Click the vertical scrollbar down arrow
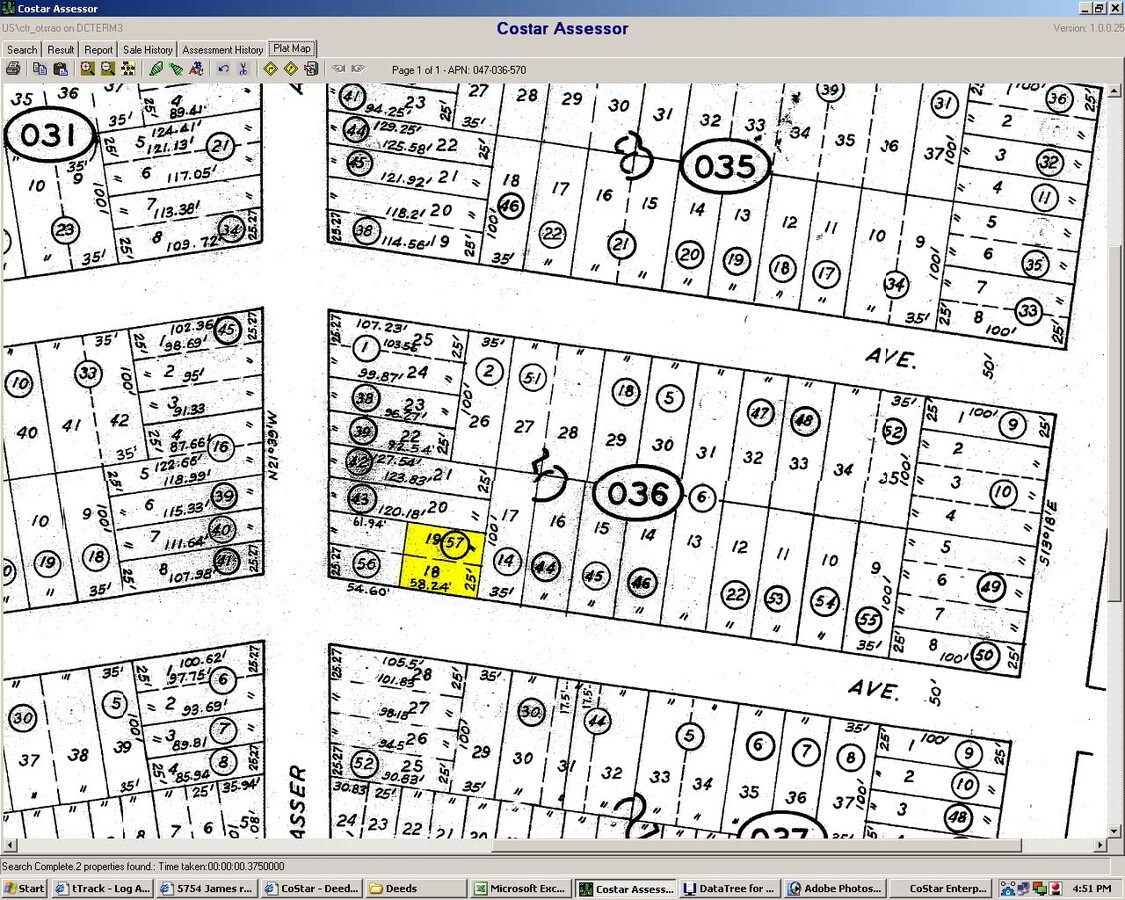This screenshot has height=900, width=1125. (x=1115, y=831)
